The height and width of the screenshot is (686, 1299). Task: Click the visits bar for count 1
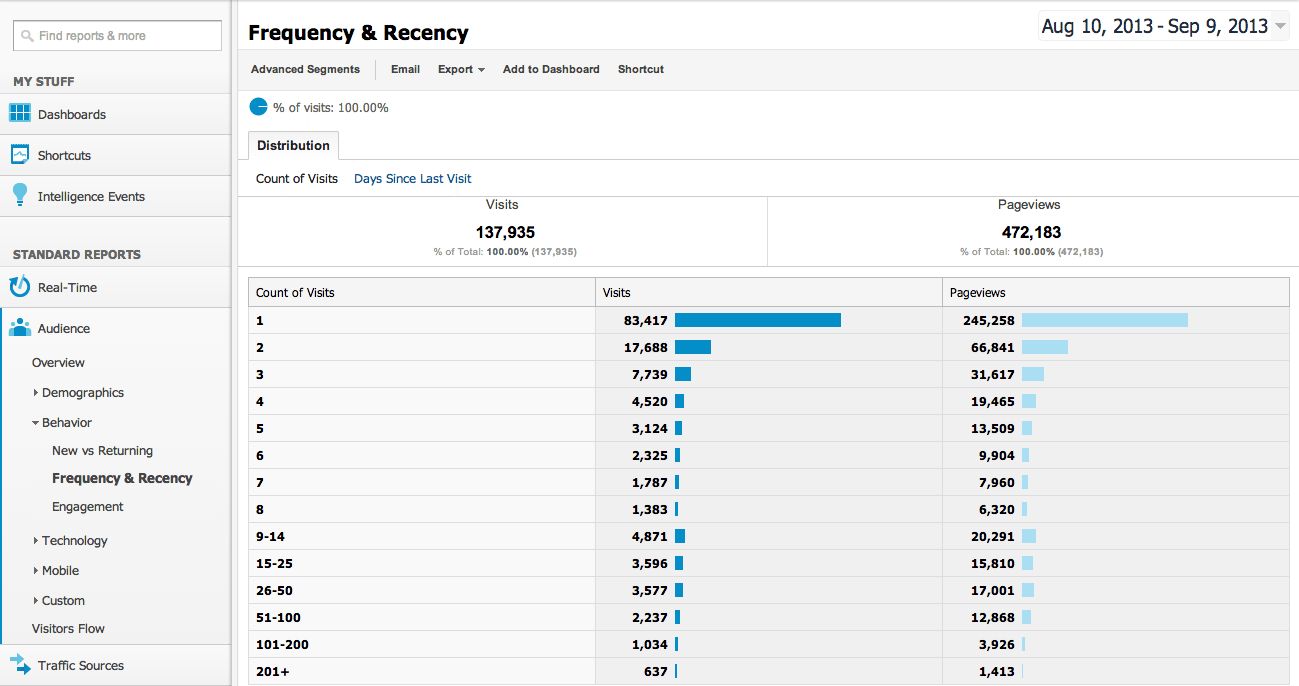(x=757, y=320)
